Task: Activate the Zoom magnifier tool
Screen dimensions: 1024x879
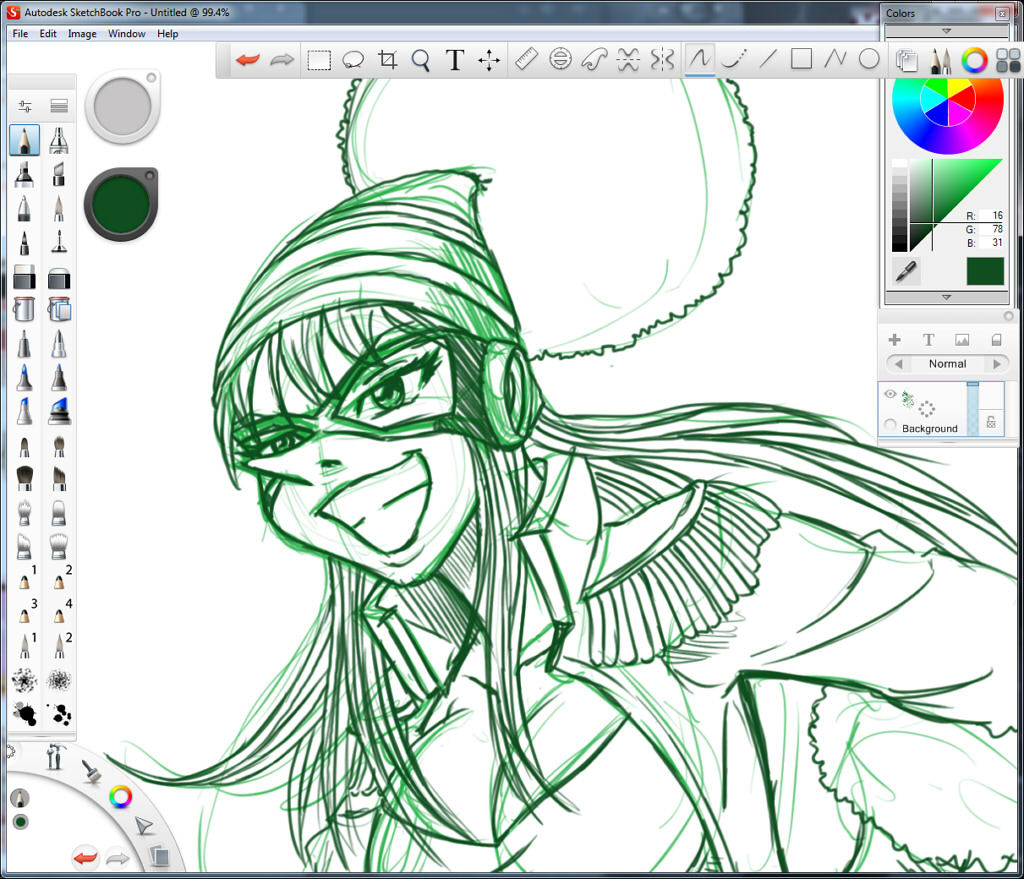Action: 421,61
